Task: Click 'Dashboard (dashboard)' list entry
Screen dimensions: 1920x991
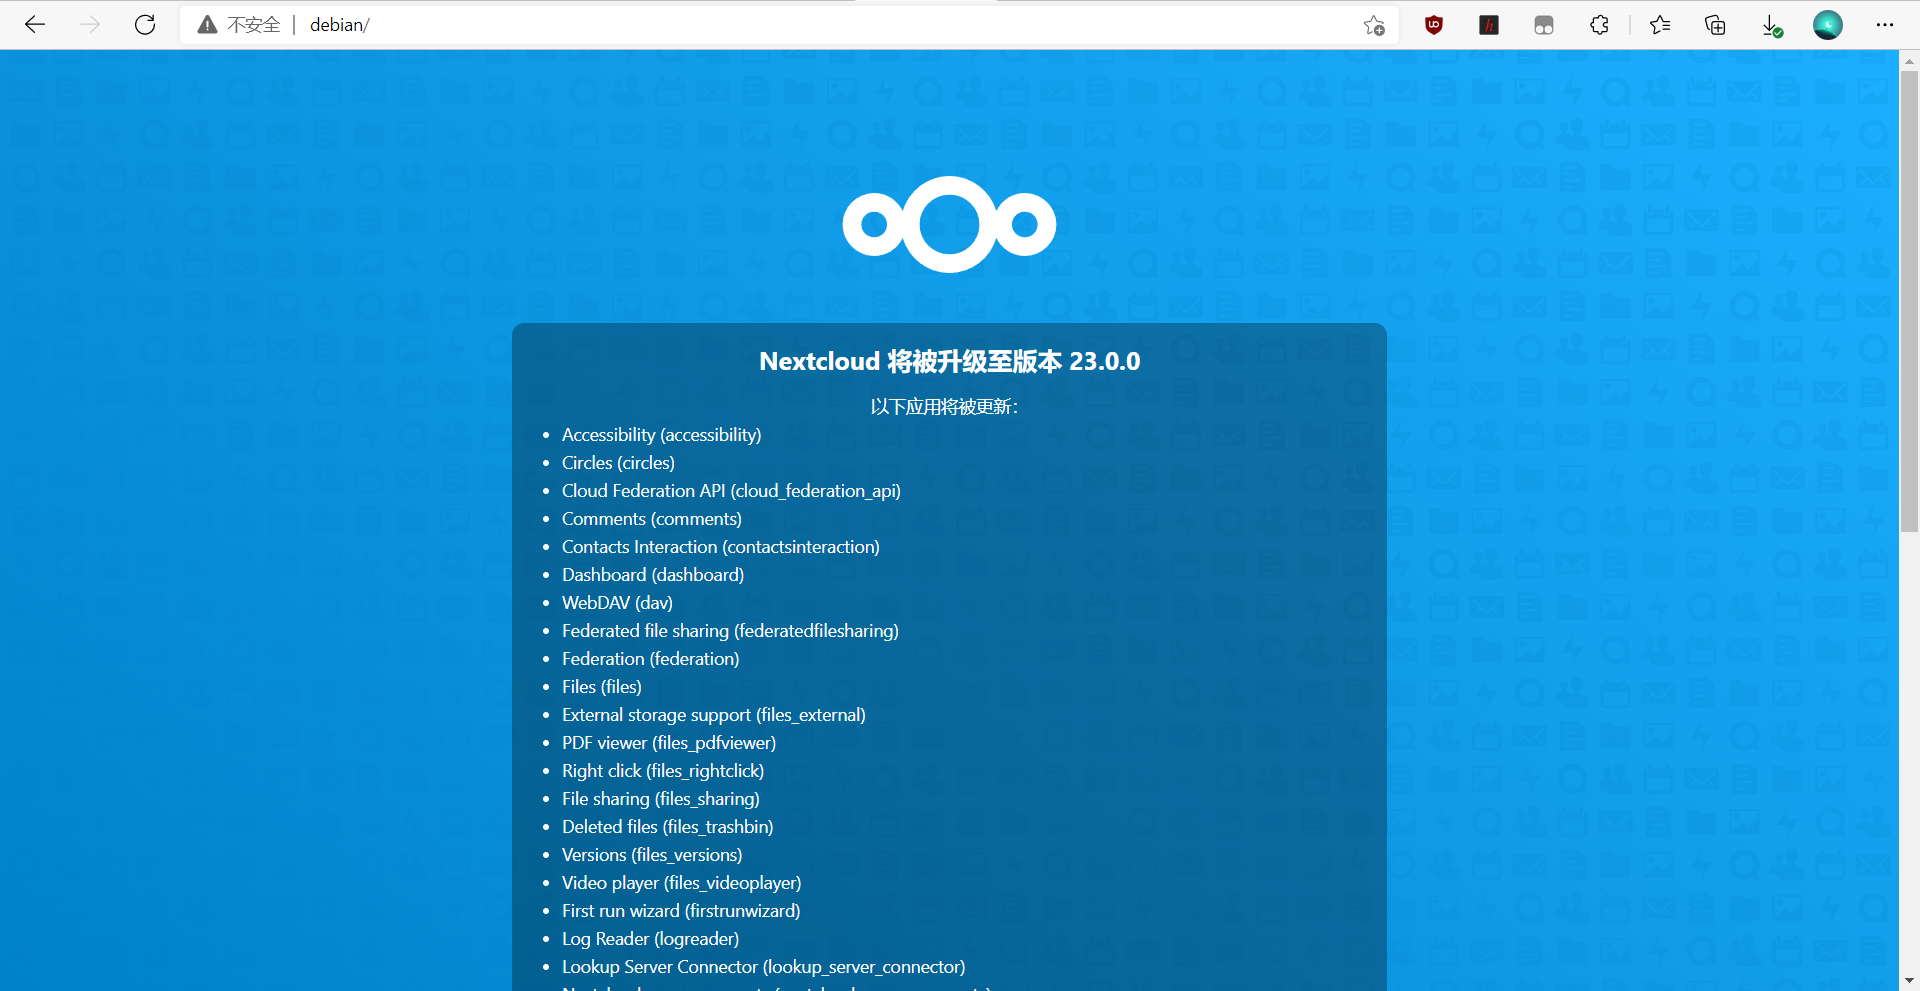Action: pos(653,575)
